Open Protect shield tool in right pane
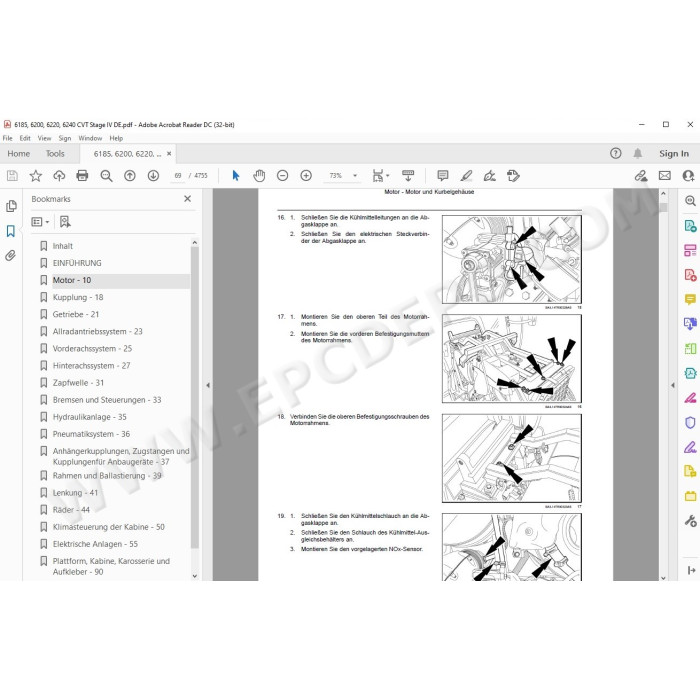 pos(690,422)
